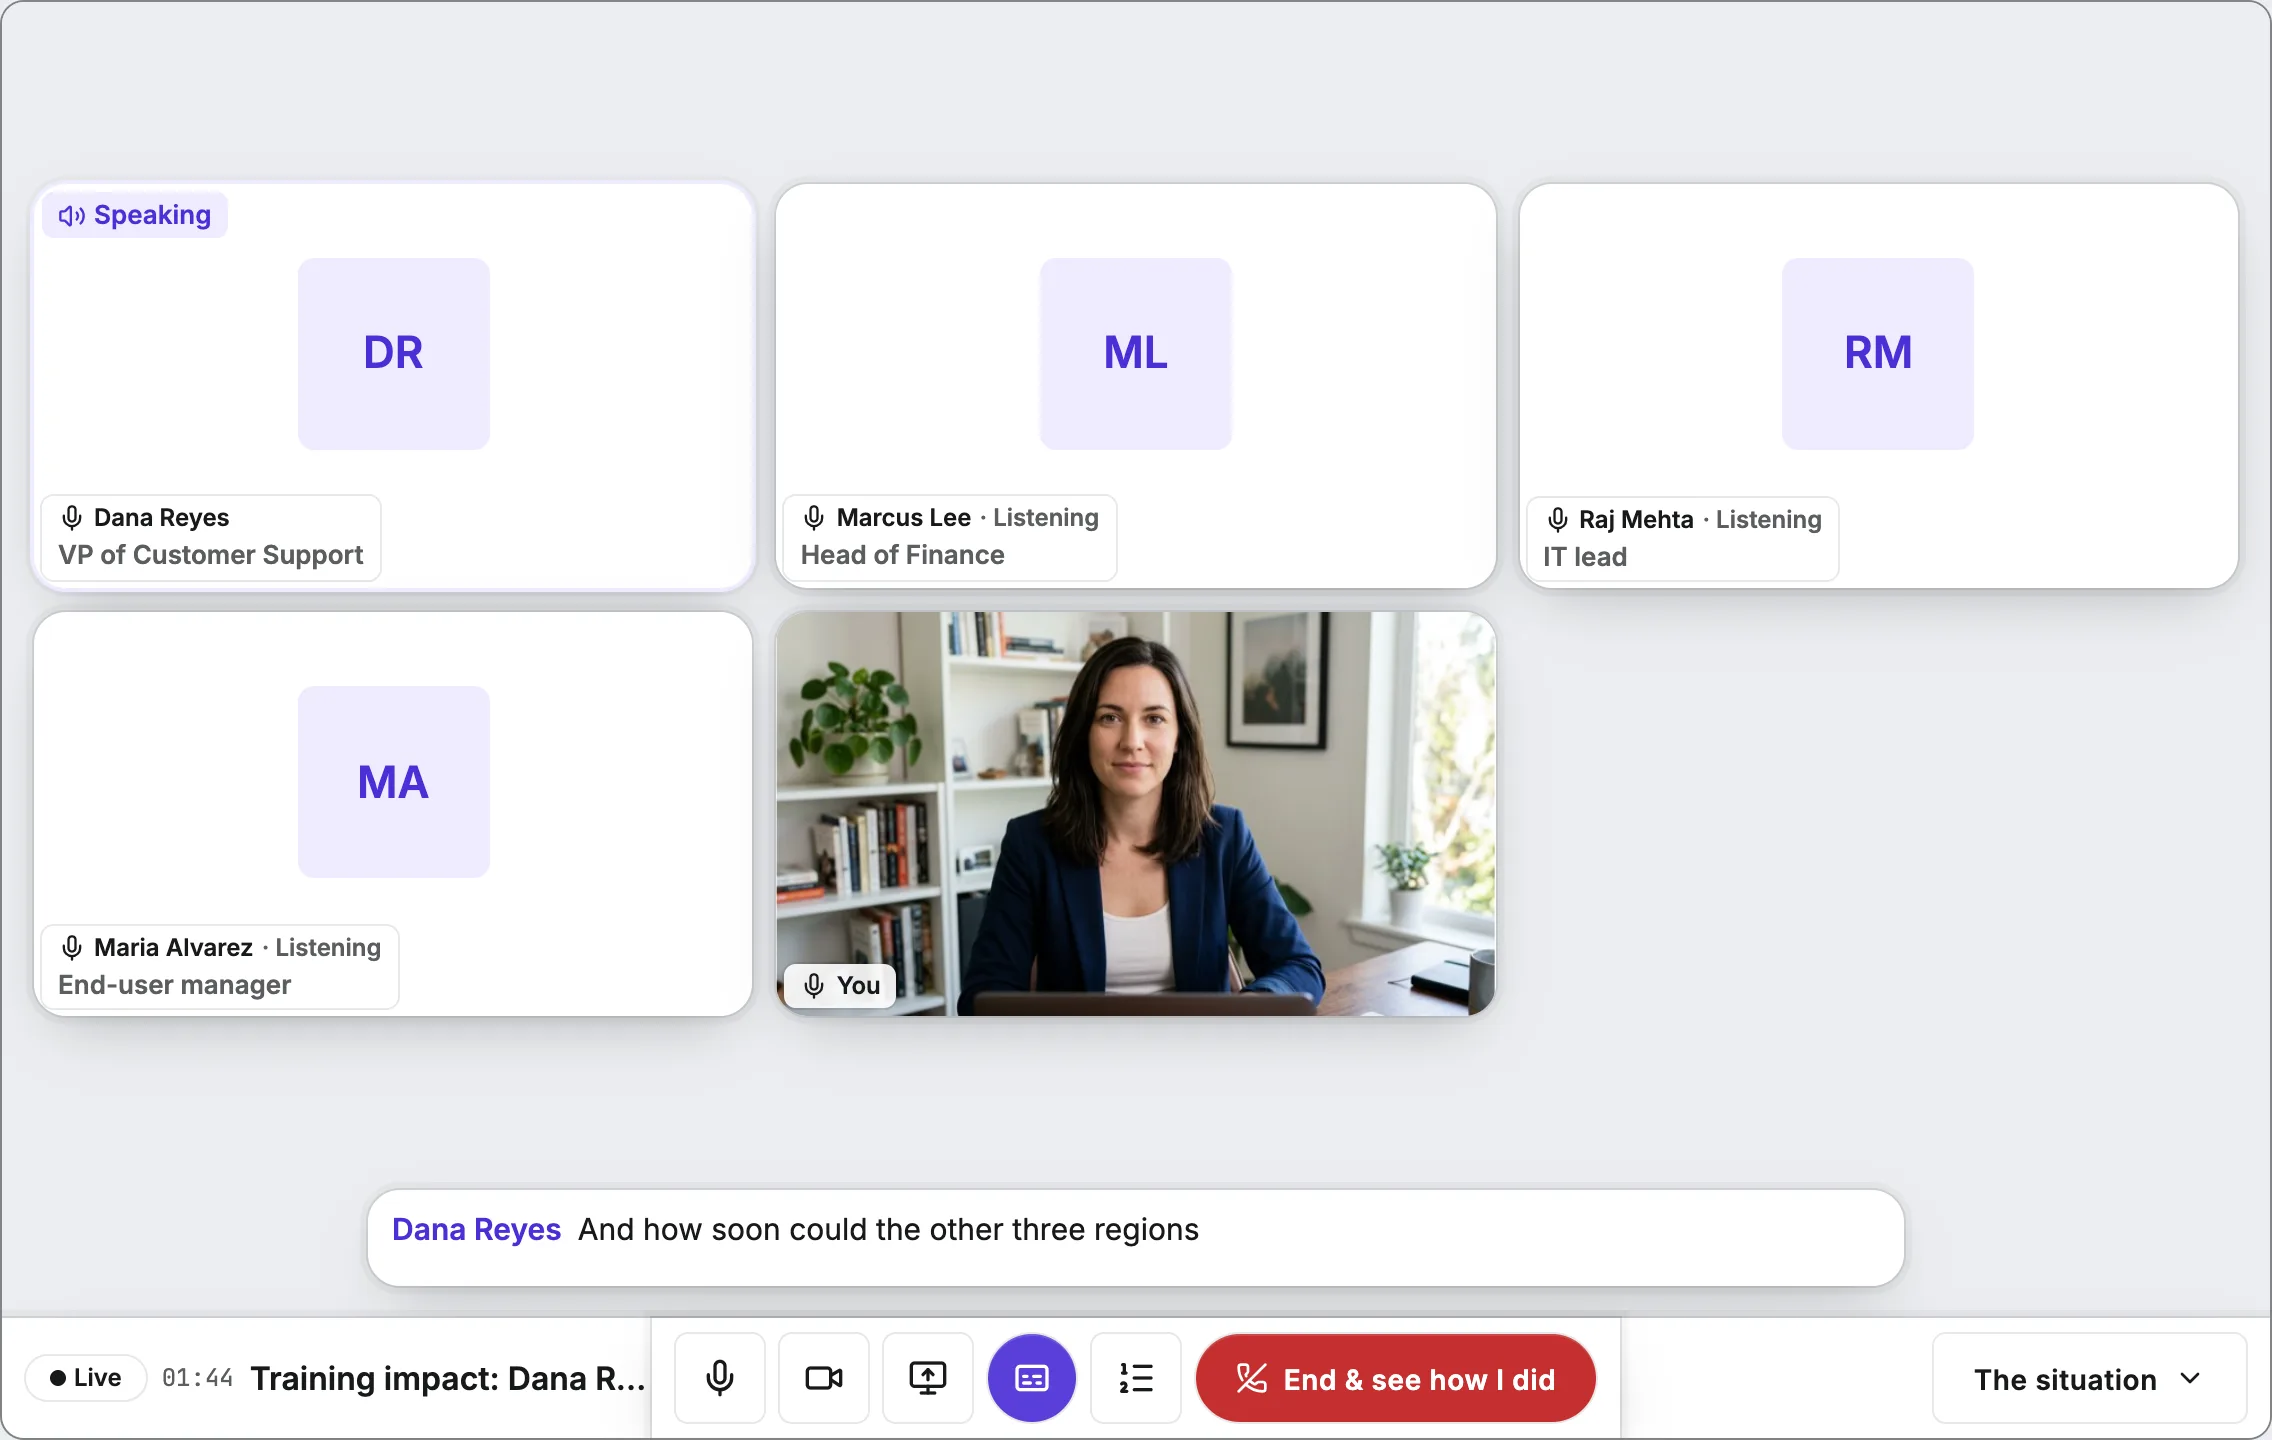Click mic icon beside Maria Alvarez name
The image size is (2272, 1440).
pos(72,947)
